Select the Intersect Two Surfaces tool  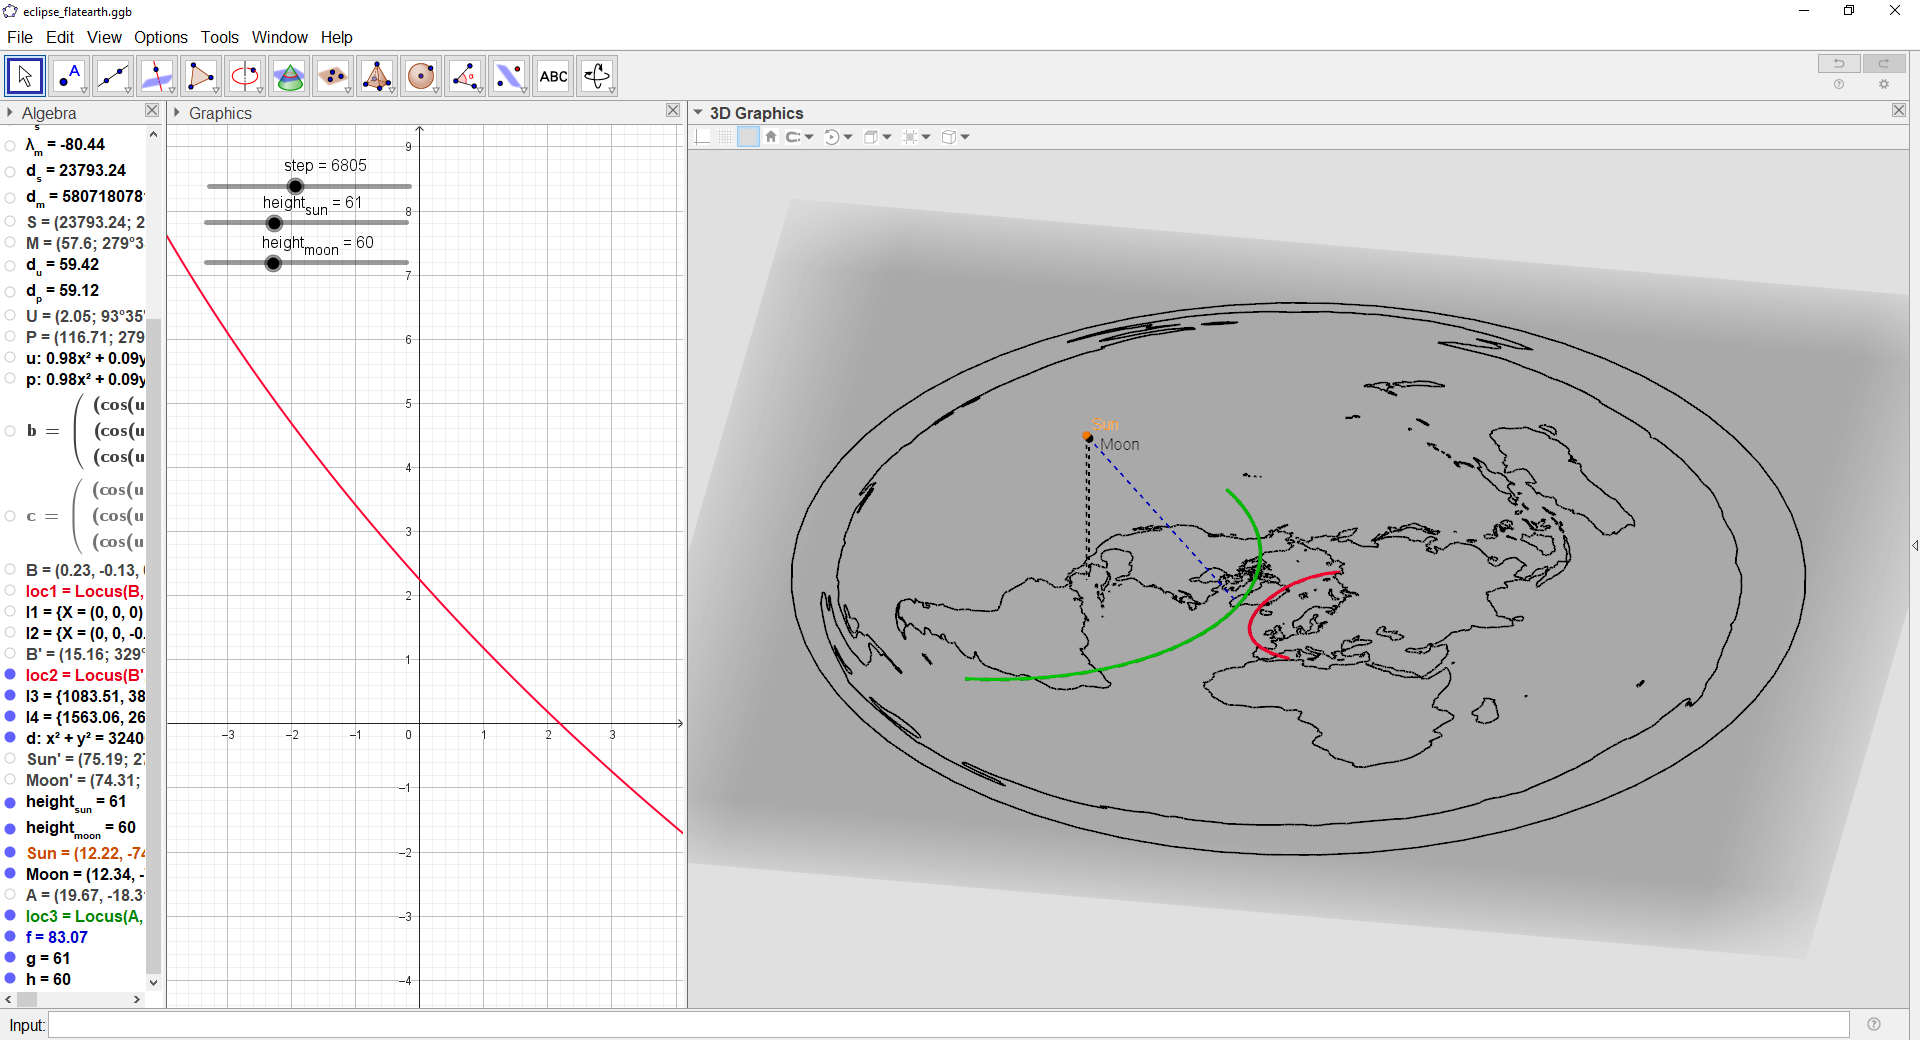[x=289, y=76]
